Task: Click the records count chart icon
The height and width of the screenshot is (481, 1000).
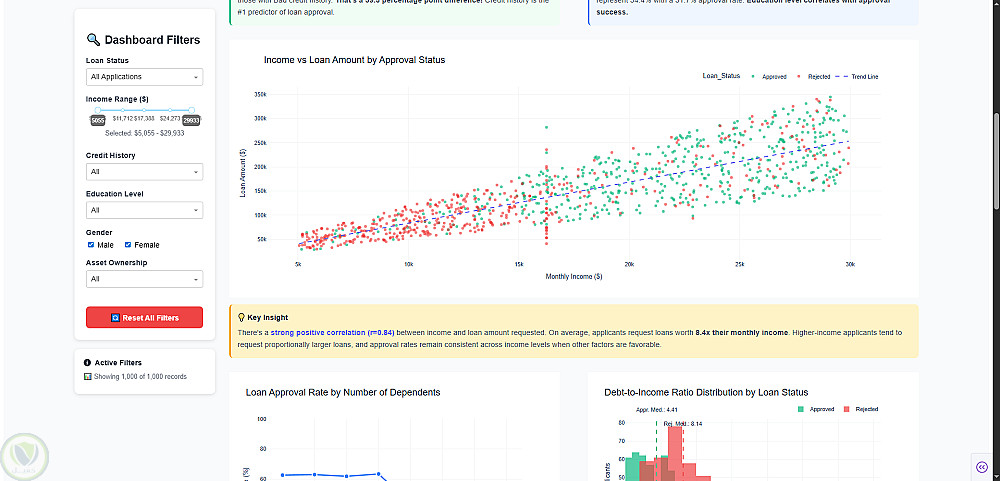Action: pyautogui.click(x=88, y=377)
